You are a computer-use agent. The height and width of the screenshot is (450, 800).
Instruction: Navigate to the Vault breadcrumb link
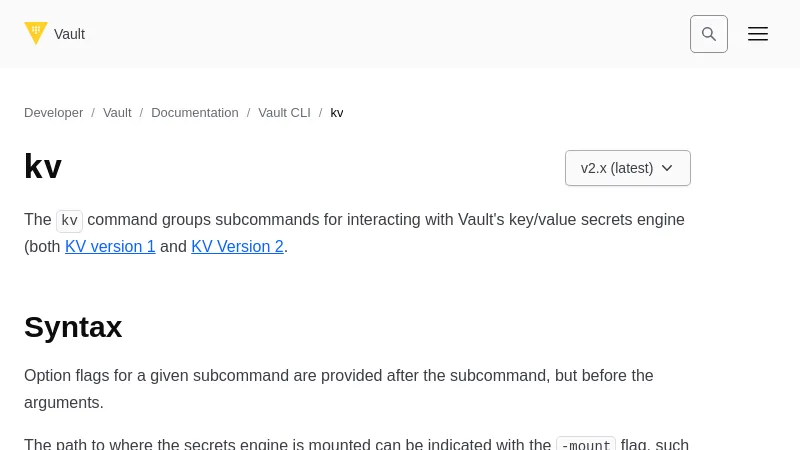(117, 113)
